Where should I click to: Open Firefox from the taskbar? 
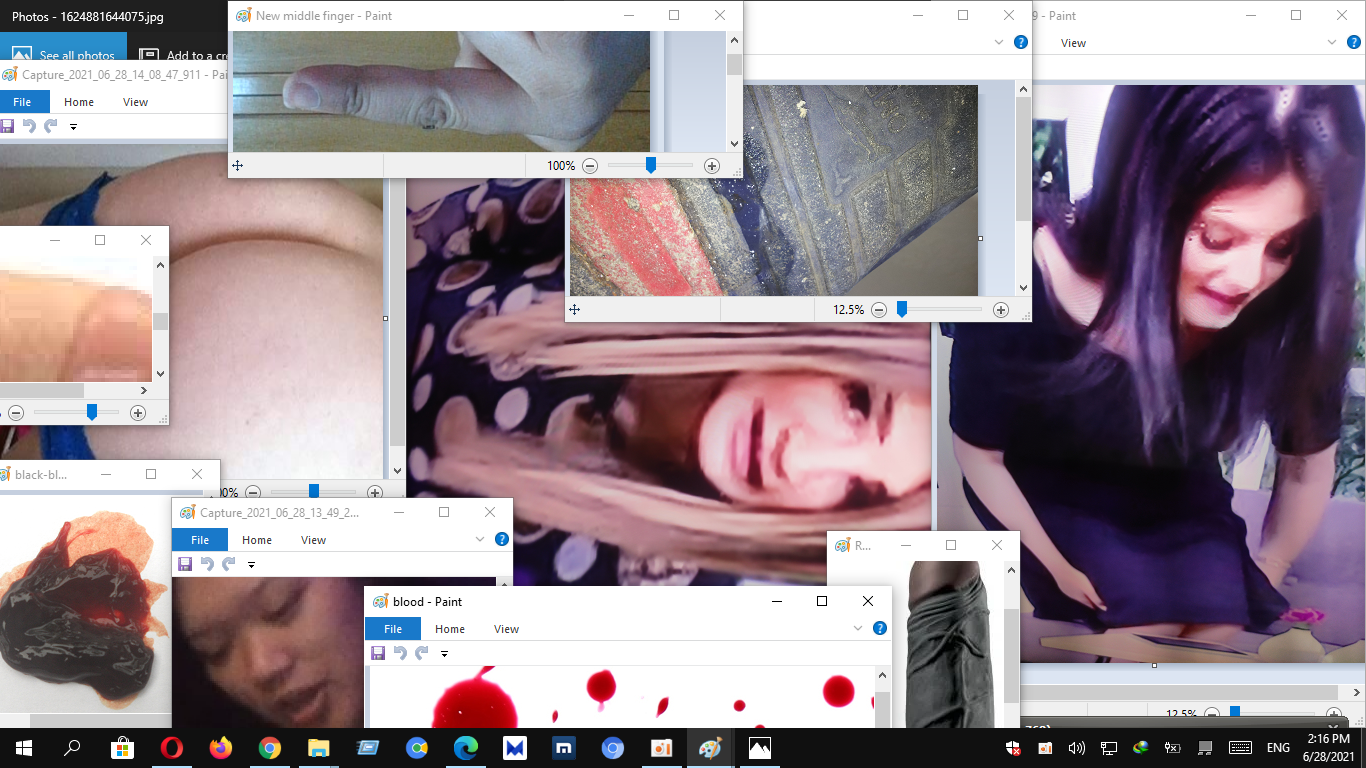[220, 748]
